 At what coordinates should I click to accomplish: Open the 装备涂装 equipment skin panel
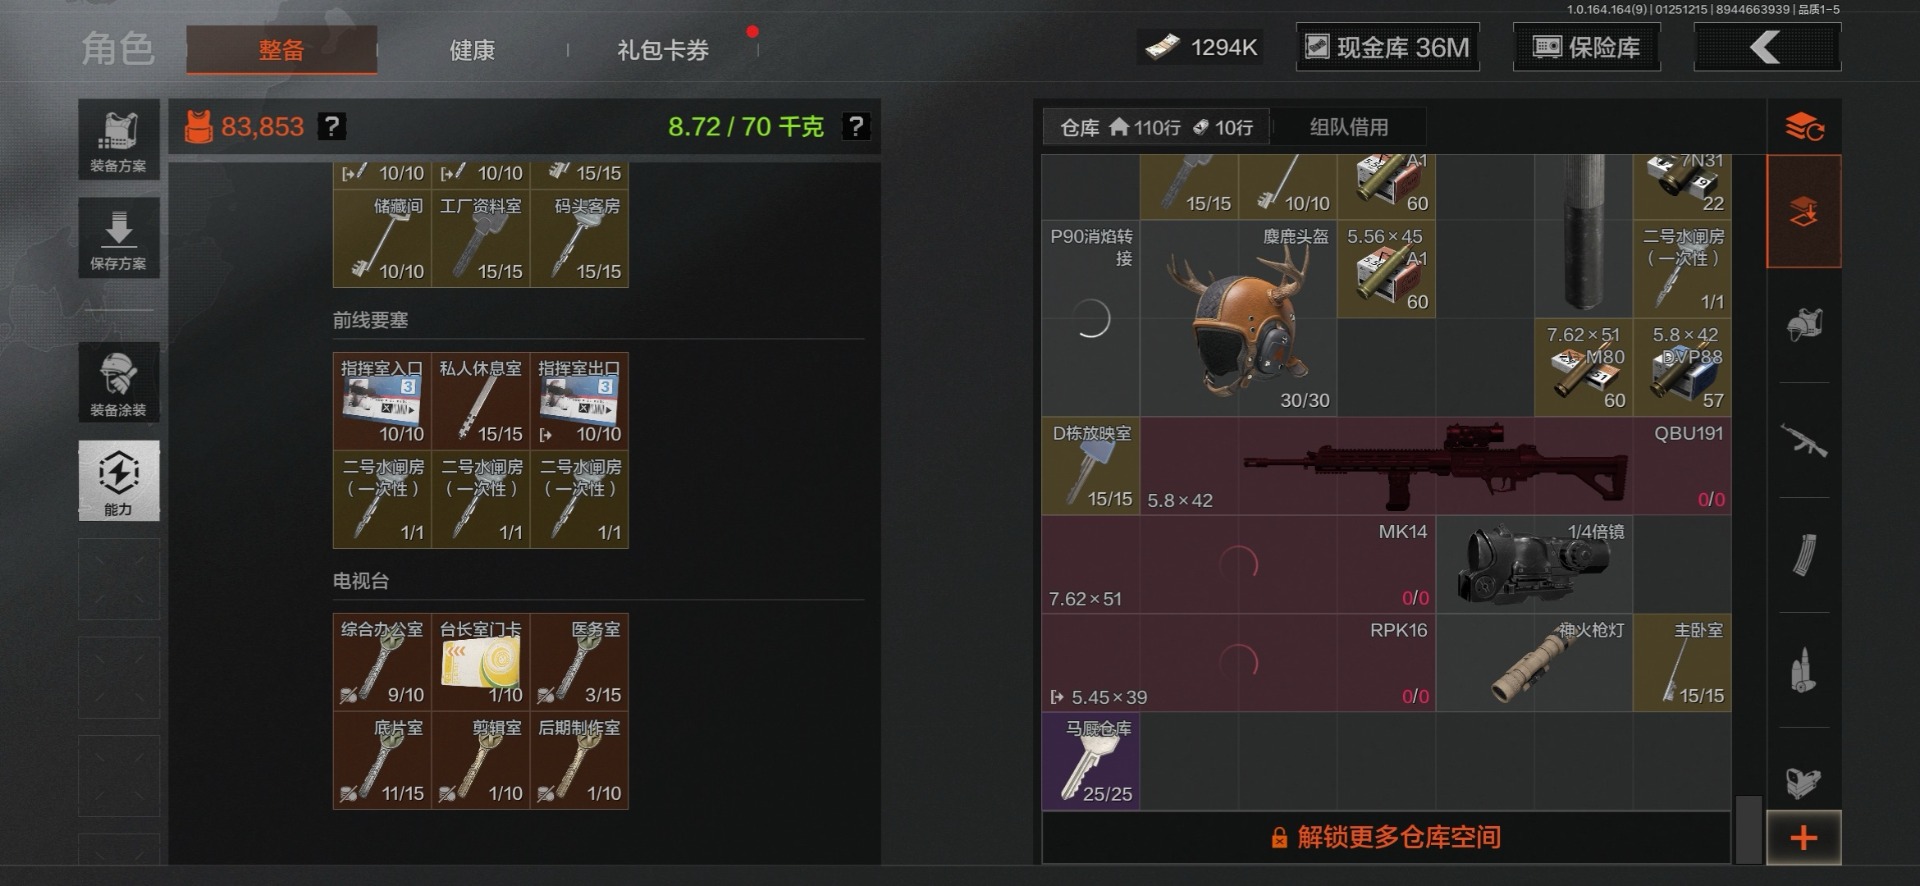(x=119, y=382)
